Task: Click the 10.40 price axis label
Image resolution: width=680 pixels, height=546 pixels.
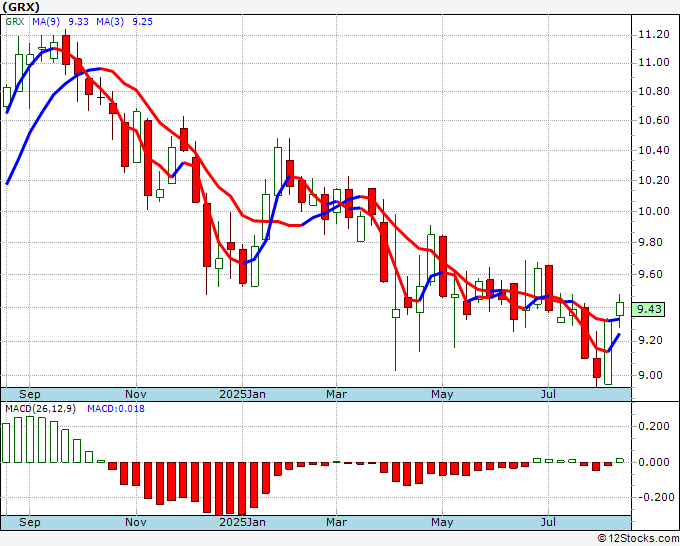Action: click(654, 150)
